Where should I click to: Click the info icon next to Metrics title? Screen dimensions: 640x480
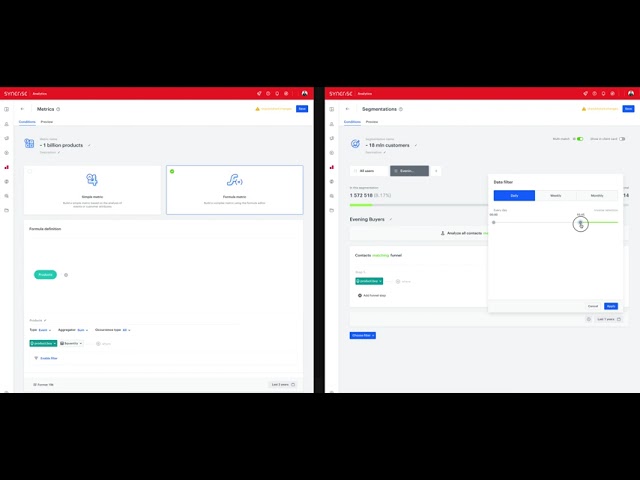(x=58, y=109)
